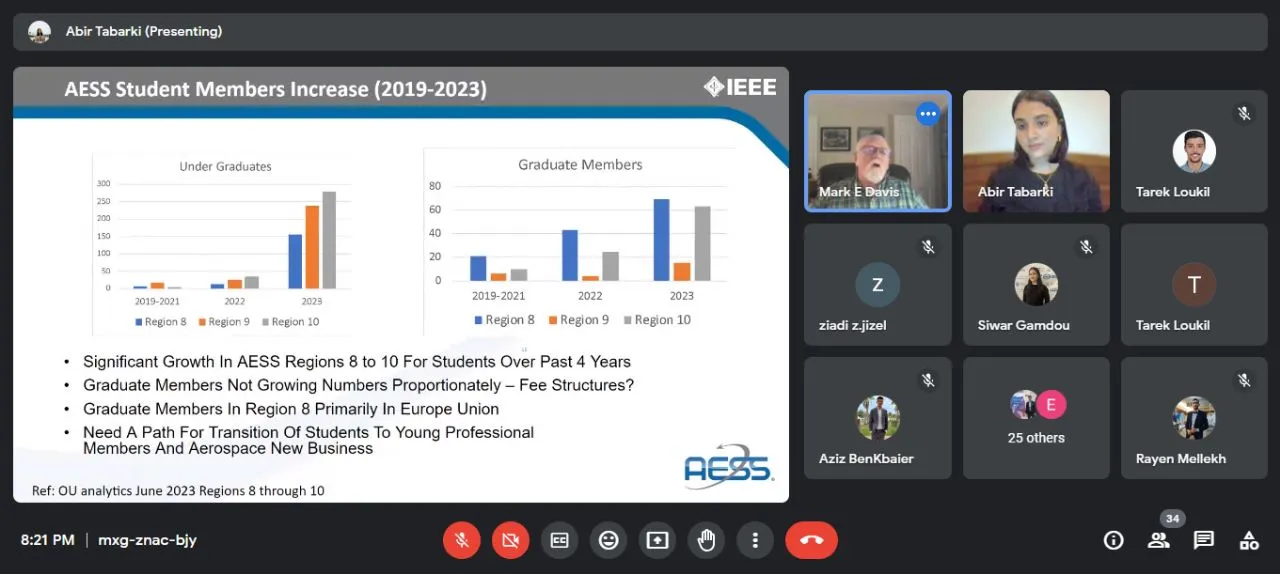Click Abir Tabarki presenter avatar in top bar
Screen dimensions: 1280x574
coord(39,31)
